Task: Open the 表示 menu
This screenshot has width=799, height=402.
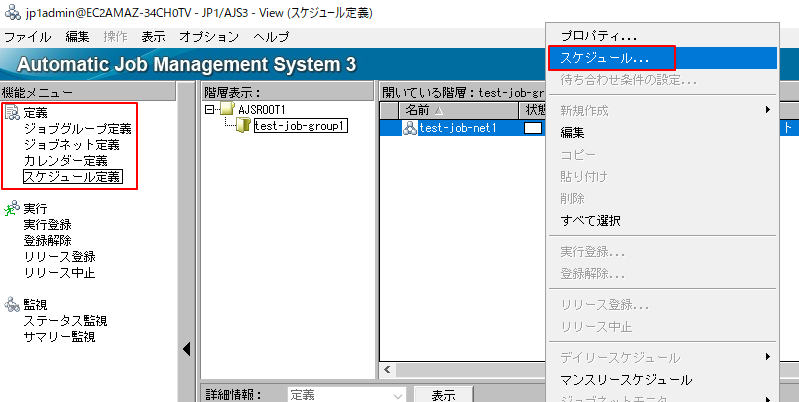Action: click(153, 37)
